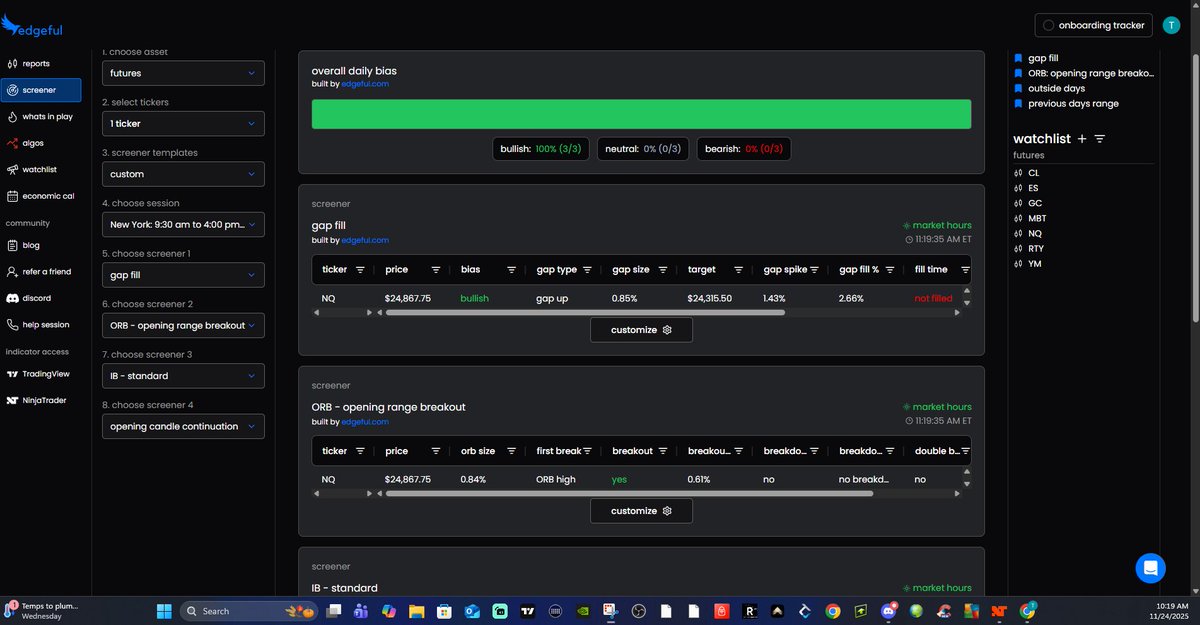Screen dimensions: 1200x625
Task: Open NinjaTrader indicator access
Action: click(42, 399)
